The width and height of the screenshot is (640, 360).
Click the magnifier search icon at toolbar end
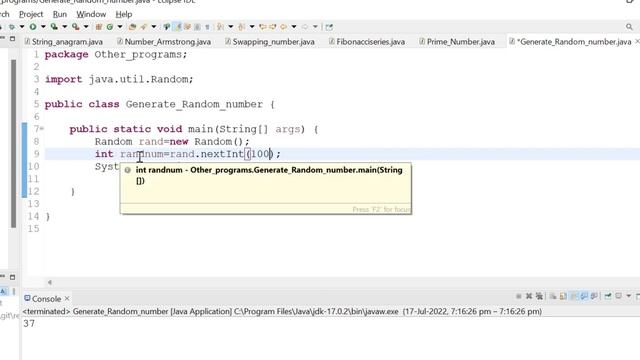tap(629, 27)
